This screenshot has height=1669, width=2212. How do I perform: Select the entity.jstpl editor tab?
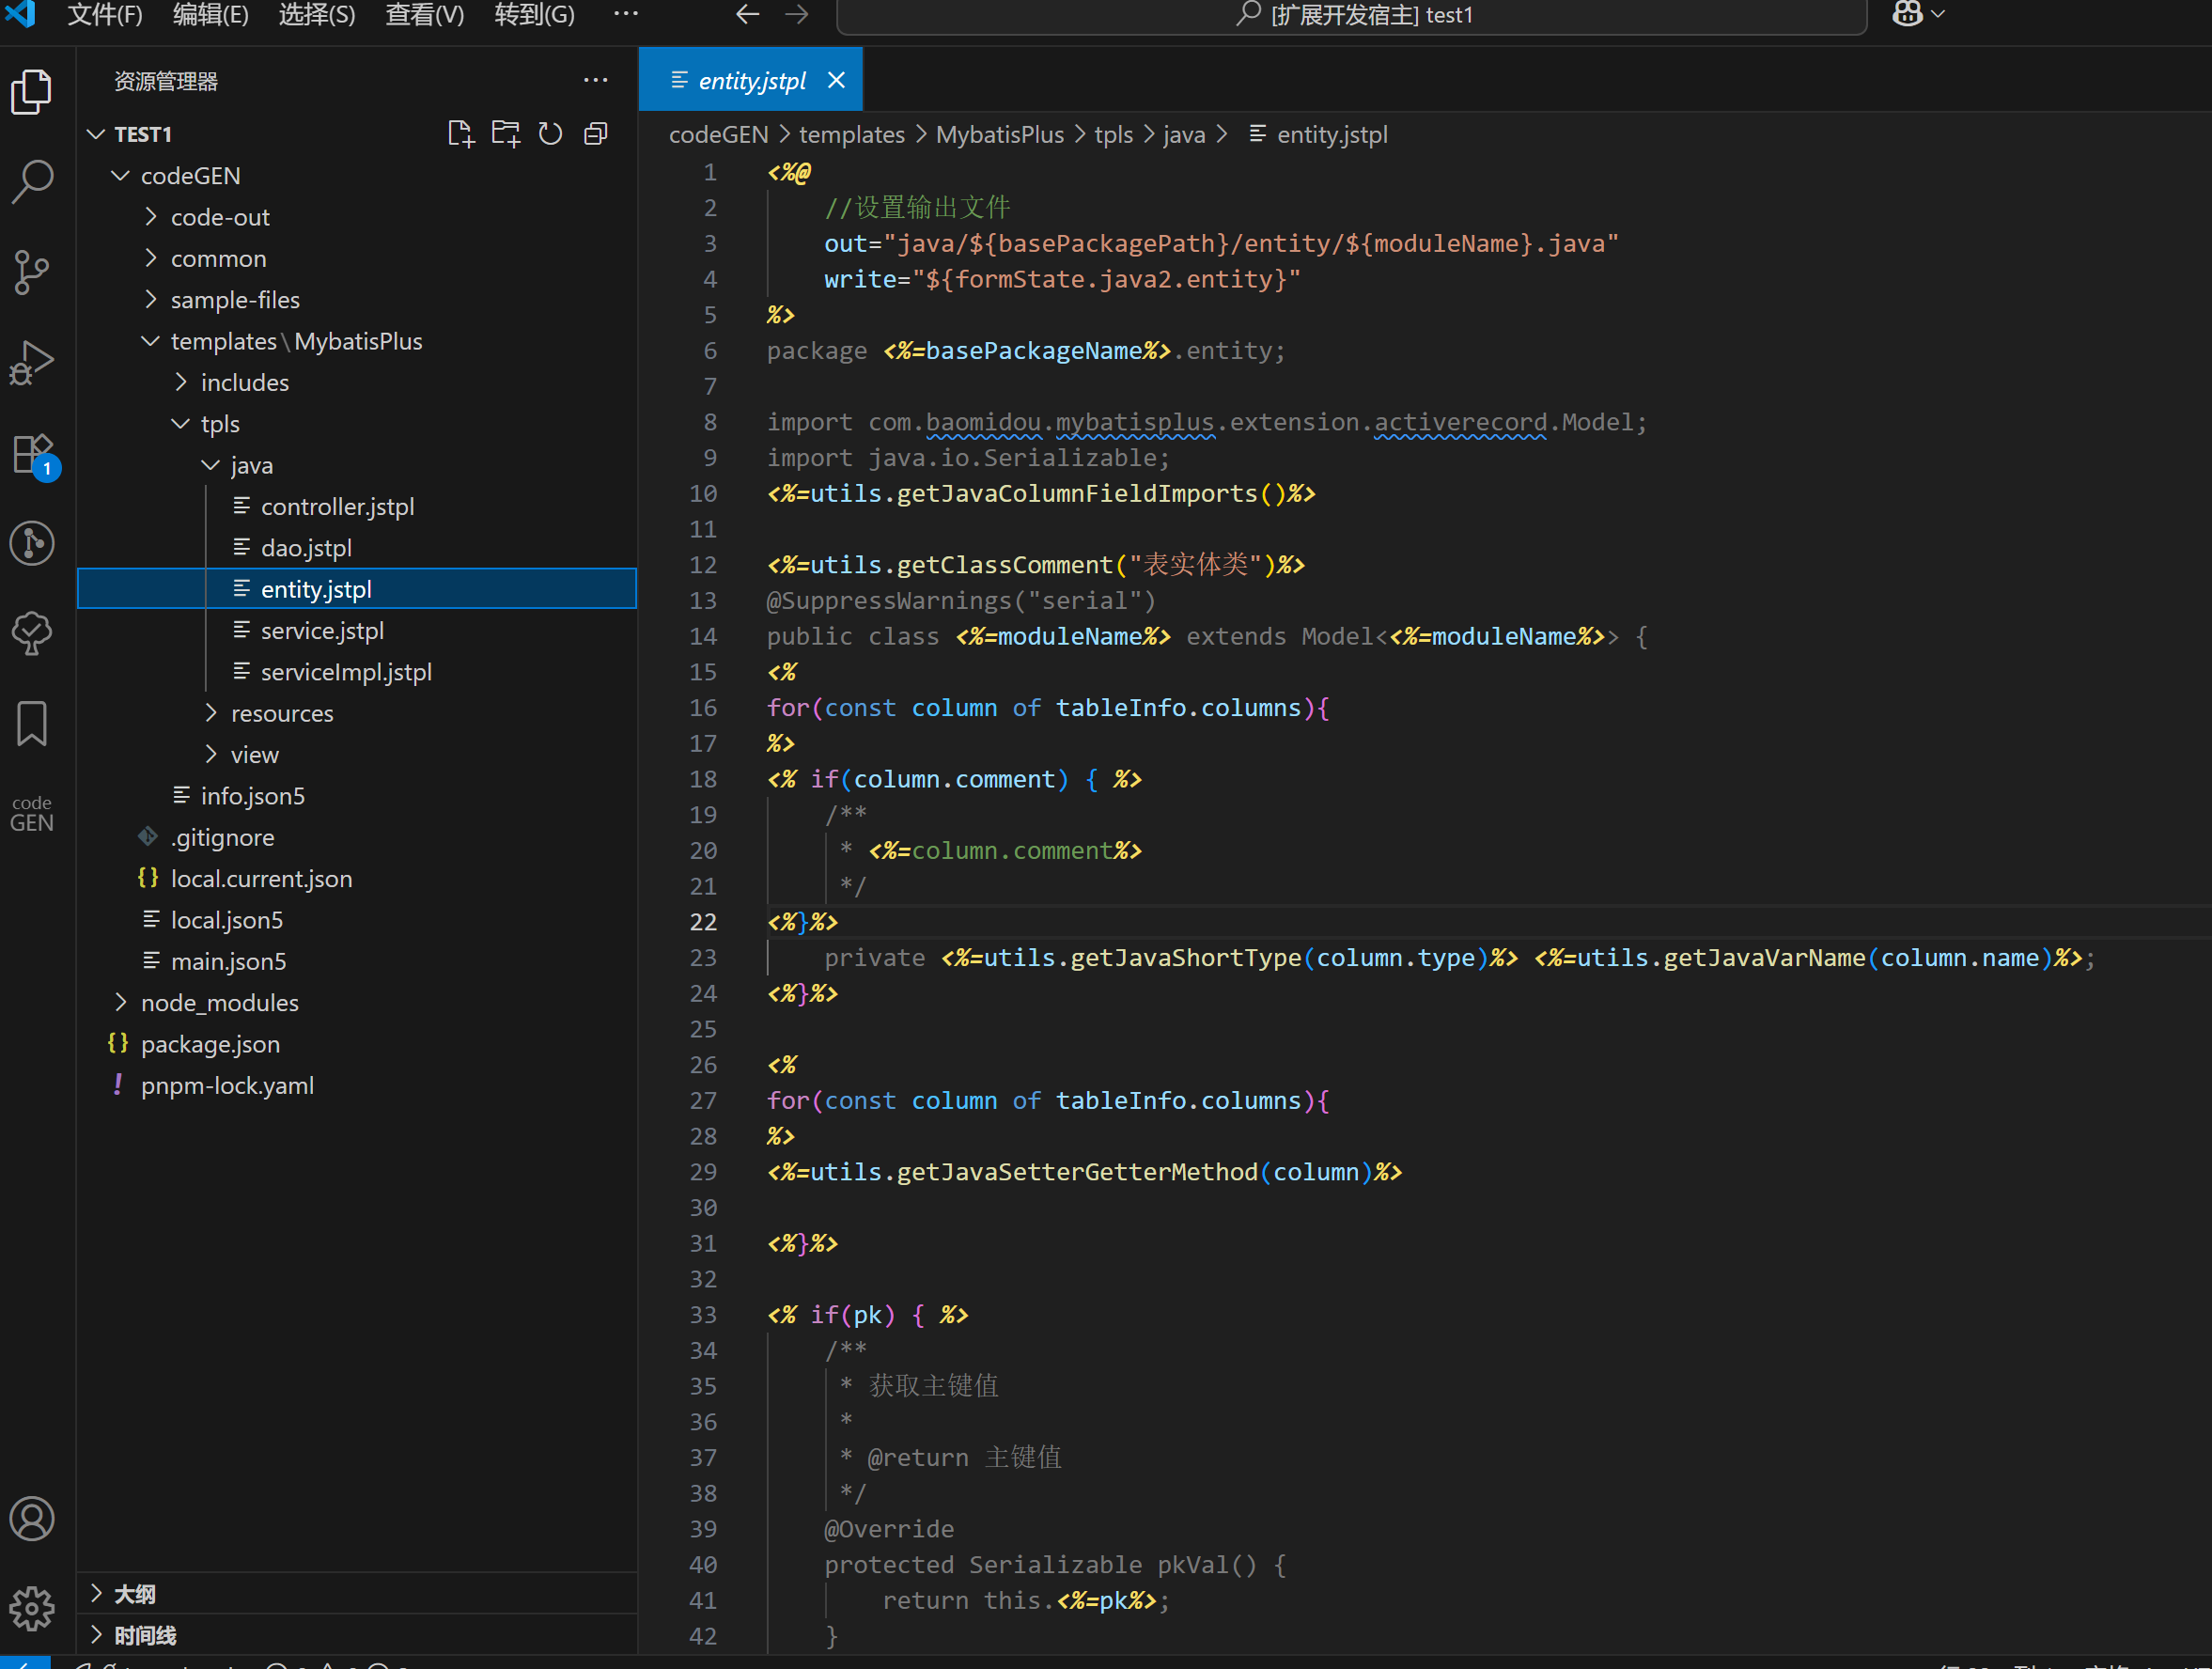pos(751,80)
